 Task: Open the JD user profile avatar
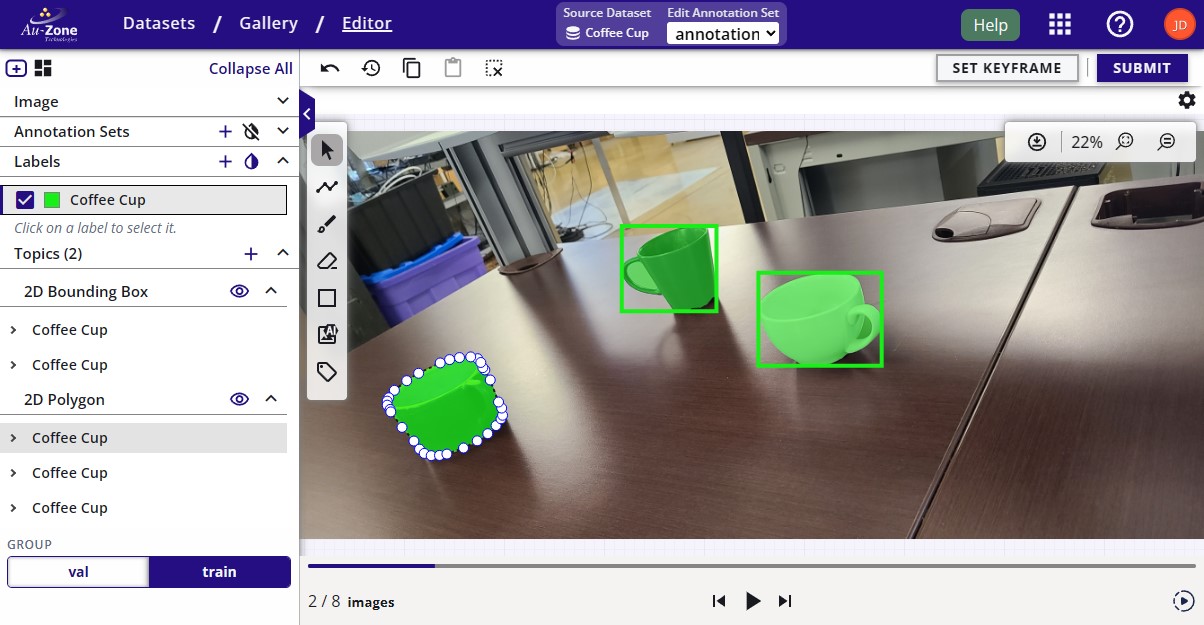(1178, 25)
